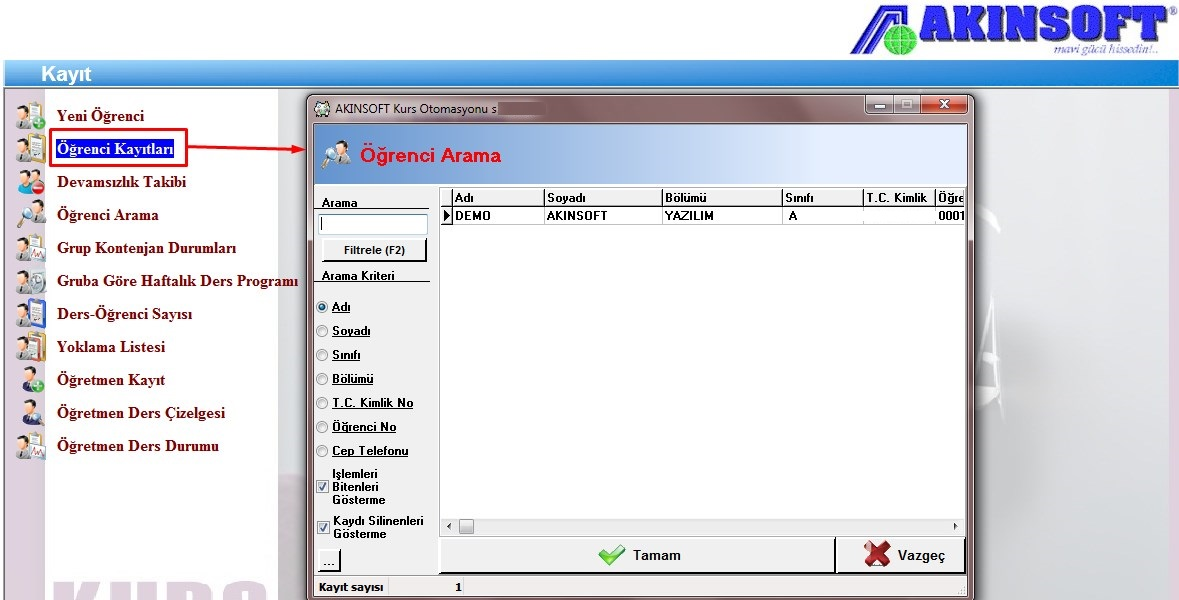Viewport: 1179px width, 600px height.
Task: Click the Grup Kontenjan Durumları icon
Action: pos(31,248)
